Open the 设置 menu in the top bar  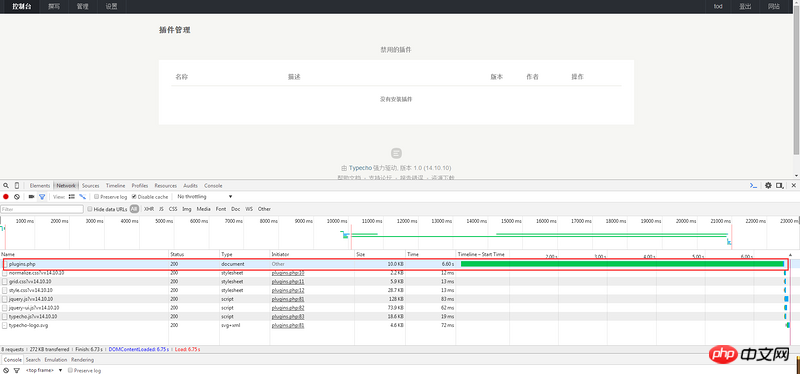click(x=111, y=7)
